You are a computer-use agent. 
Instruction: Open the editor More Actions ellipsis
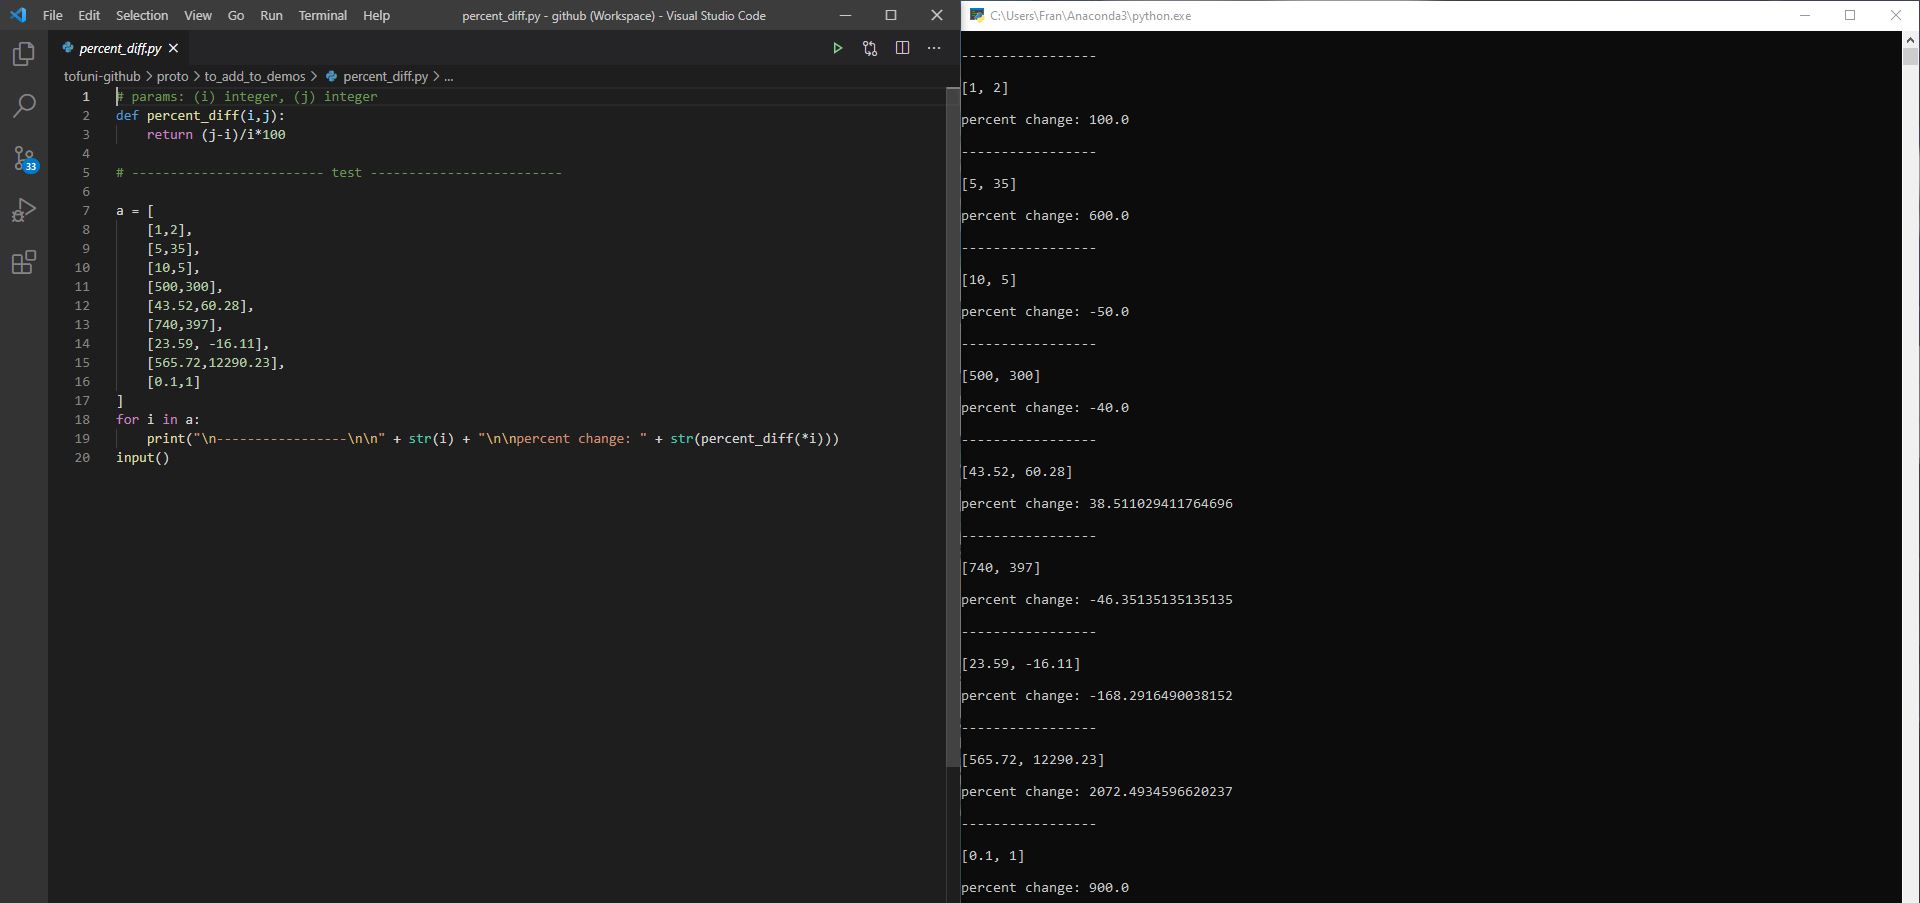tap(934, 48)
